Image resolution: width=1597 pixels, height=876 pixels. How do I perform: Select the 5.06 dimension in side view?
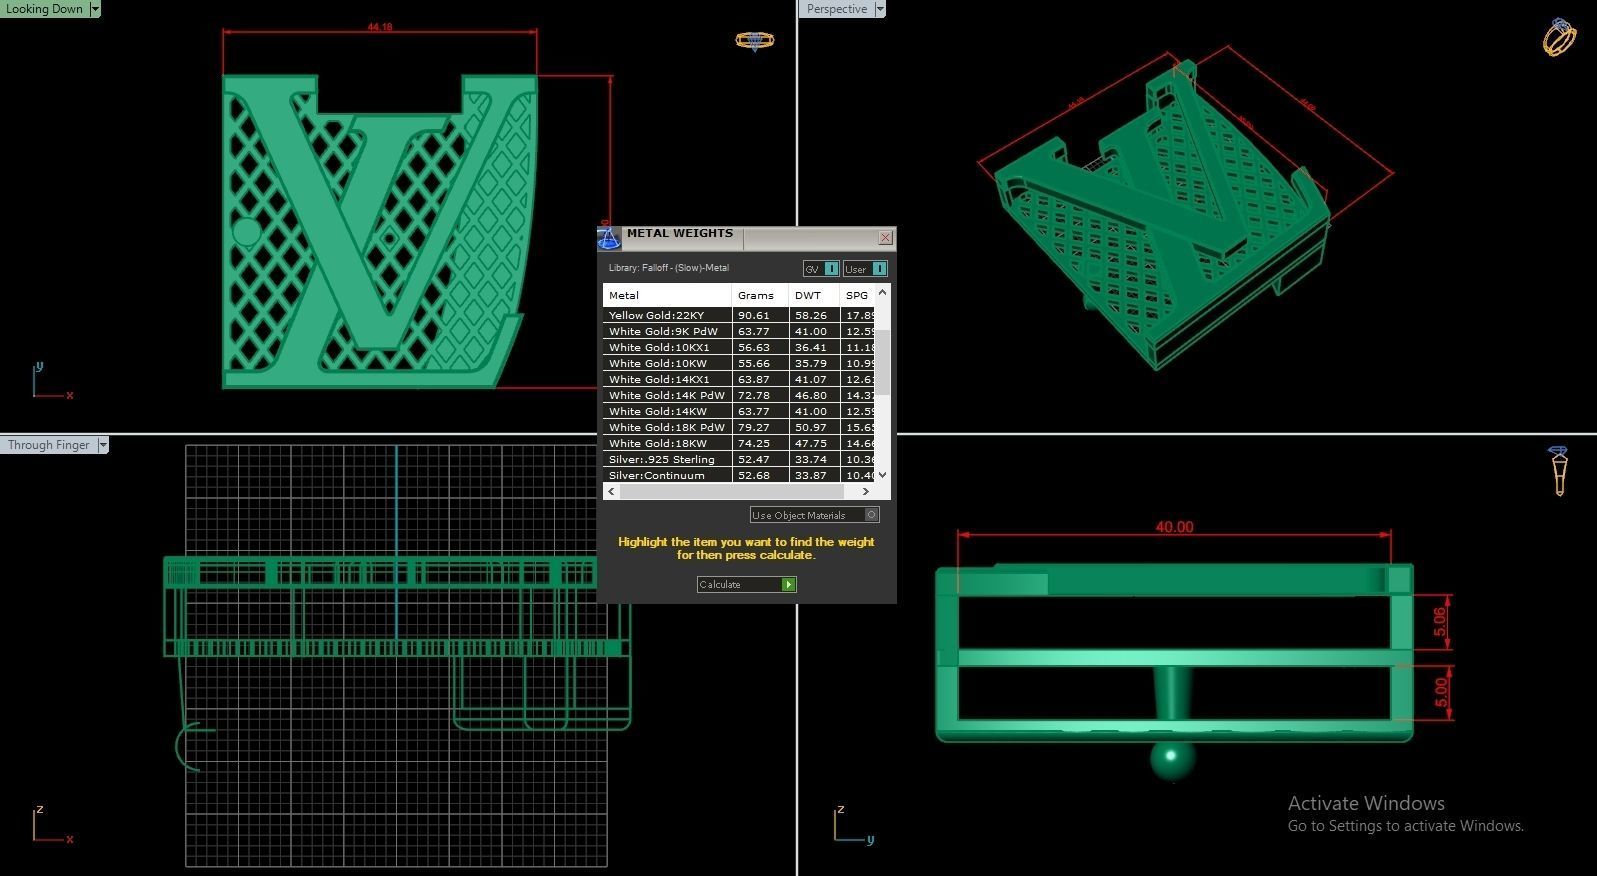coord(1440,622)
